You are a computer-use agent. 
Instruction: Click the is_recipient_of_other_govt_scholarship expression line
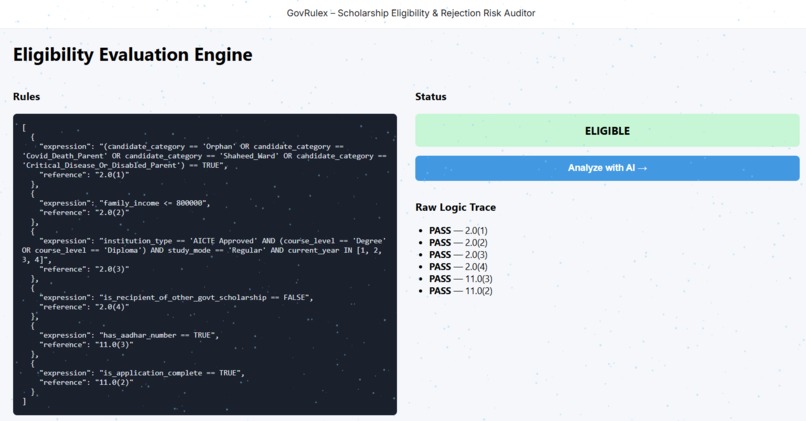click(x=176, y=298)
